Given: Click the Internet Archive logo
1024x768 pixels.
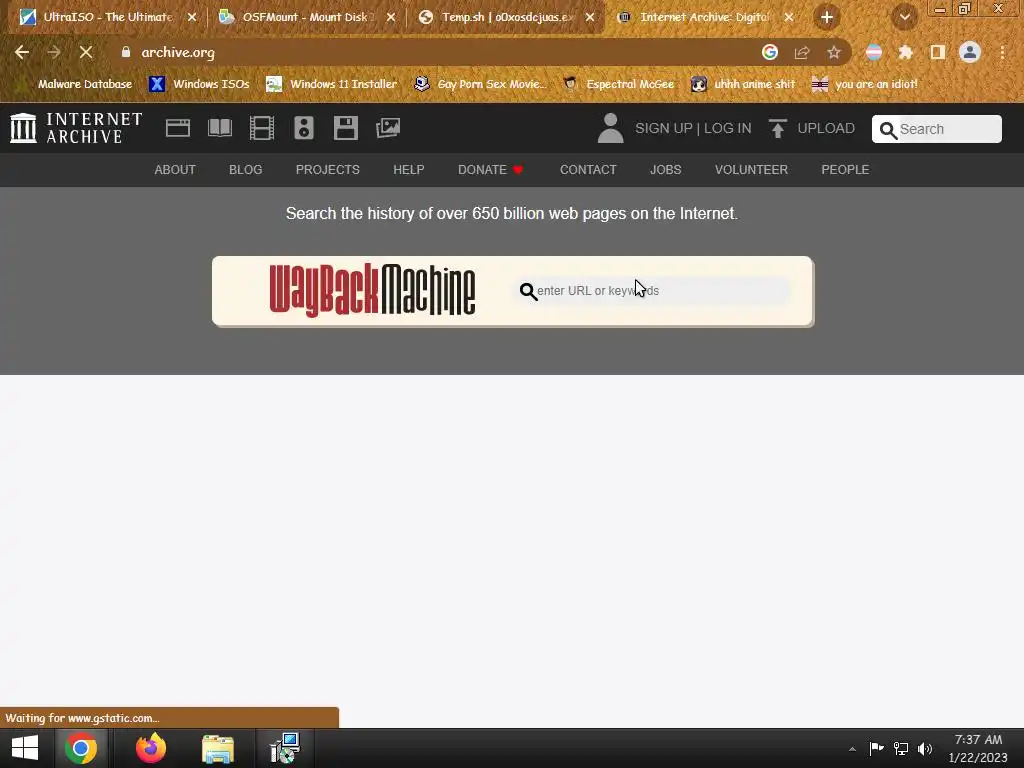Looking at the screenshot, I should pos(76,128).
